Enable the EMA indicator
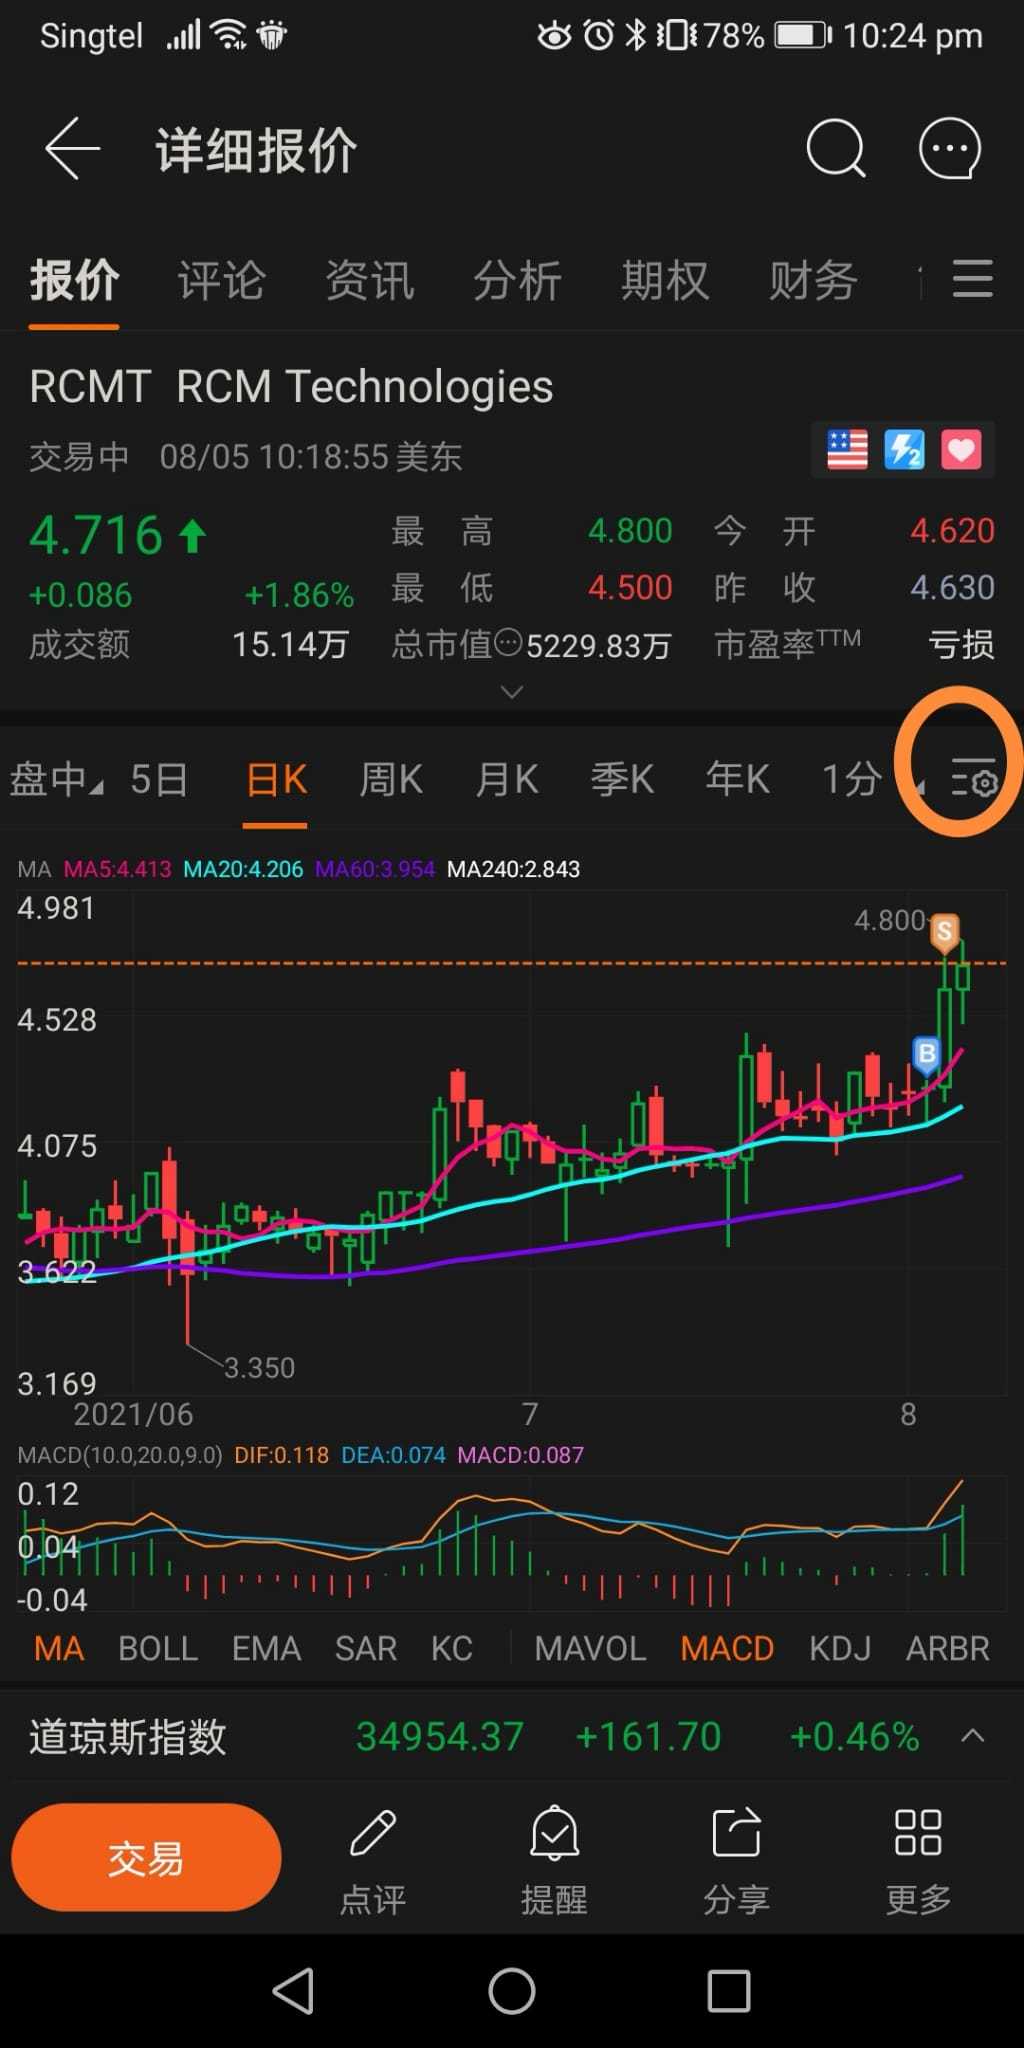 (x=266, y=1649)
